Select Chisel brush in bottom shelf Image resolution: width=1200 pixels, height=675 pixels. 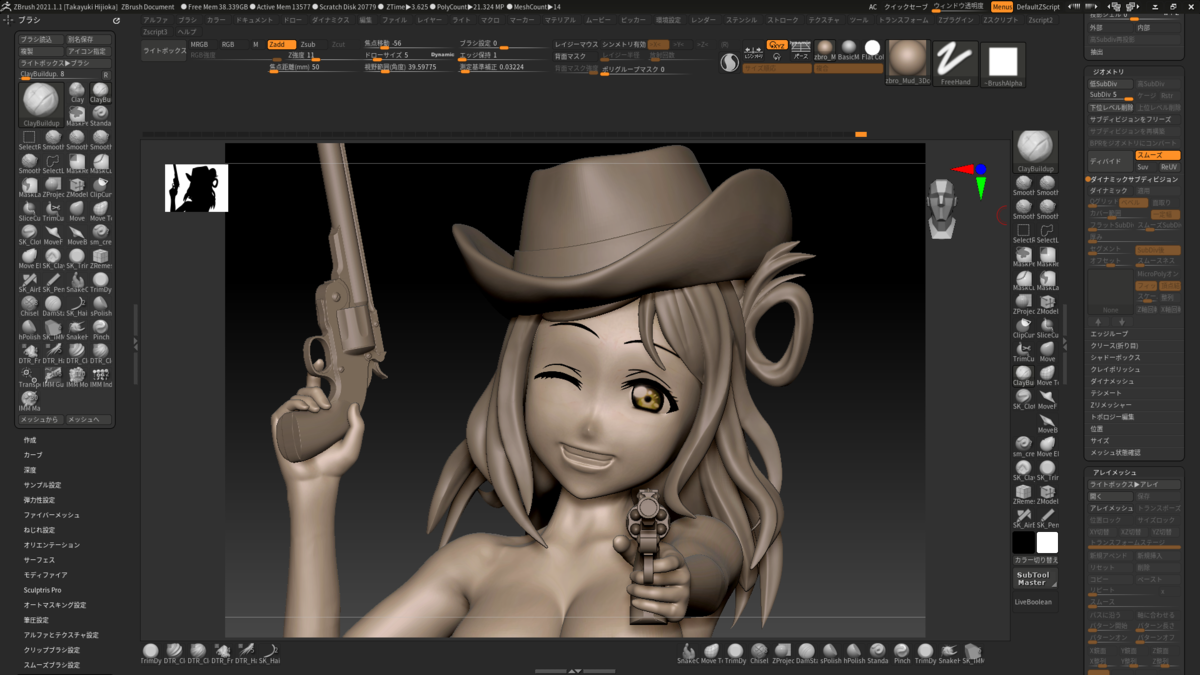758,654
